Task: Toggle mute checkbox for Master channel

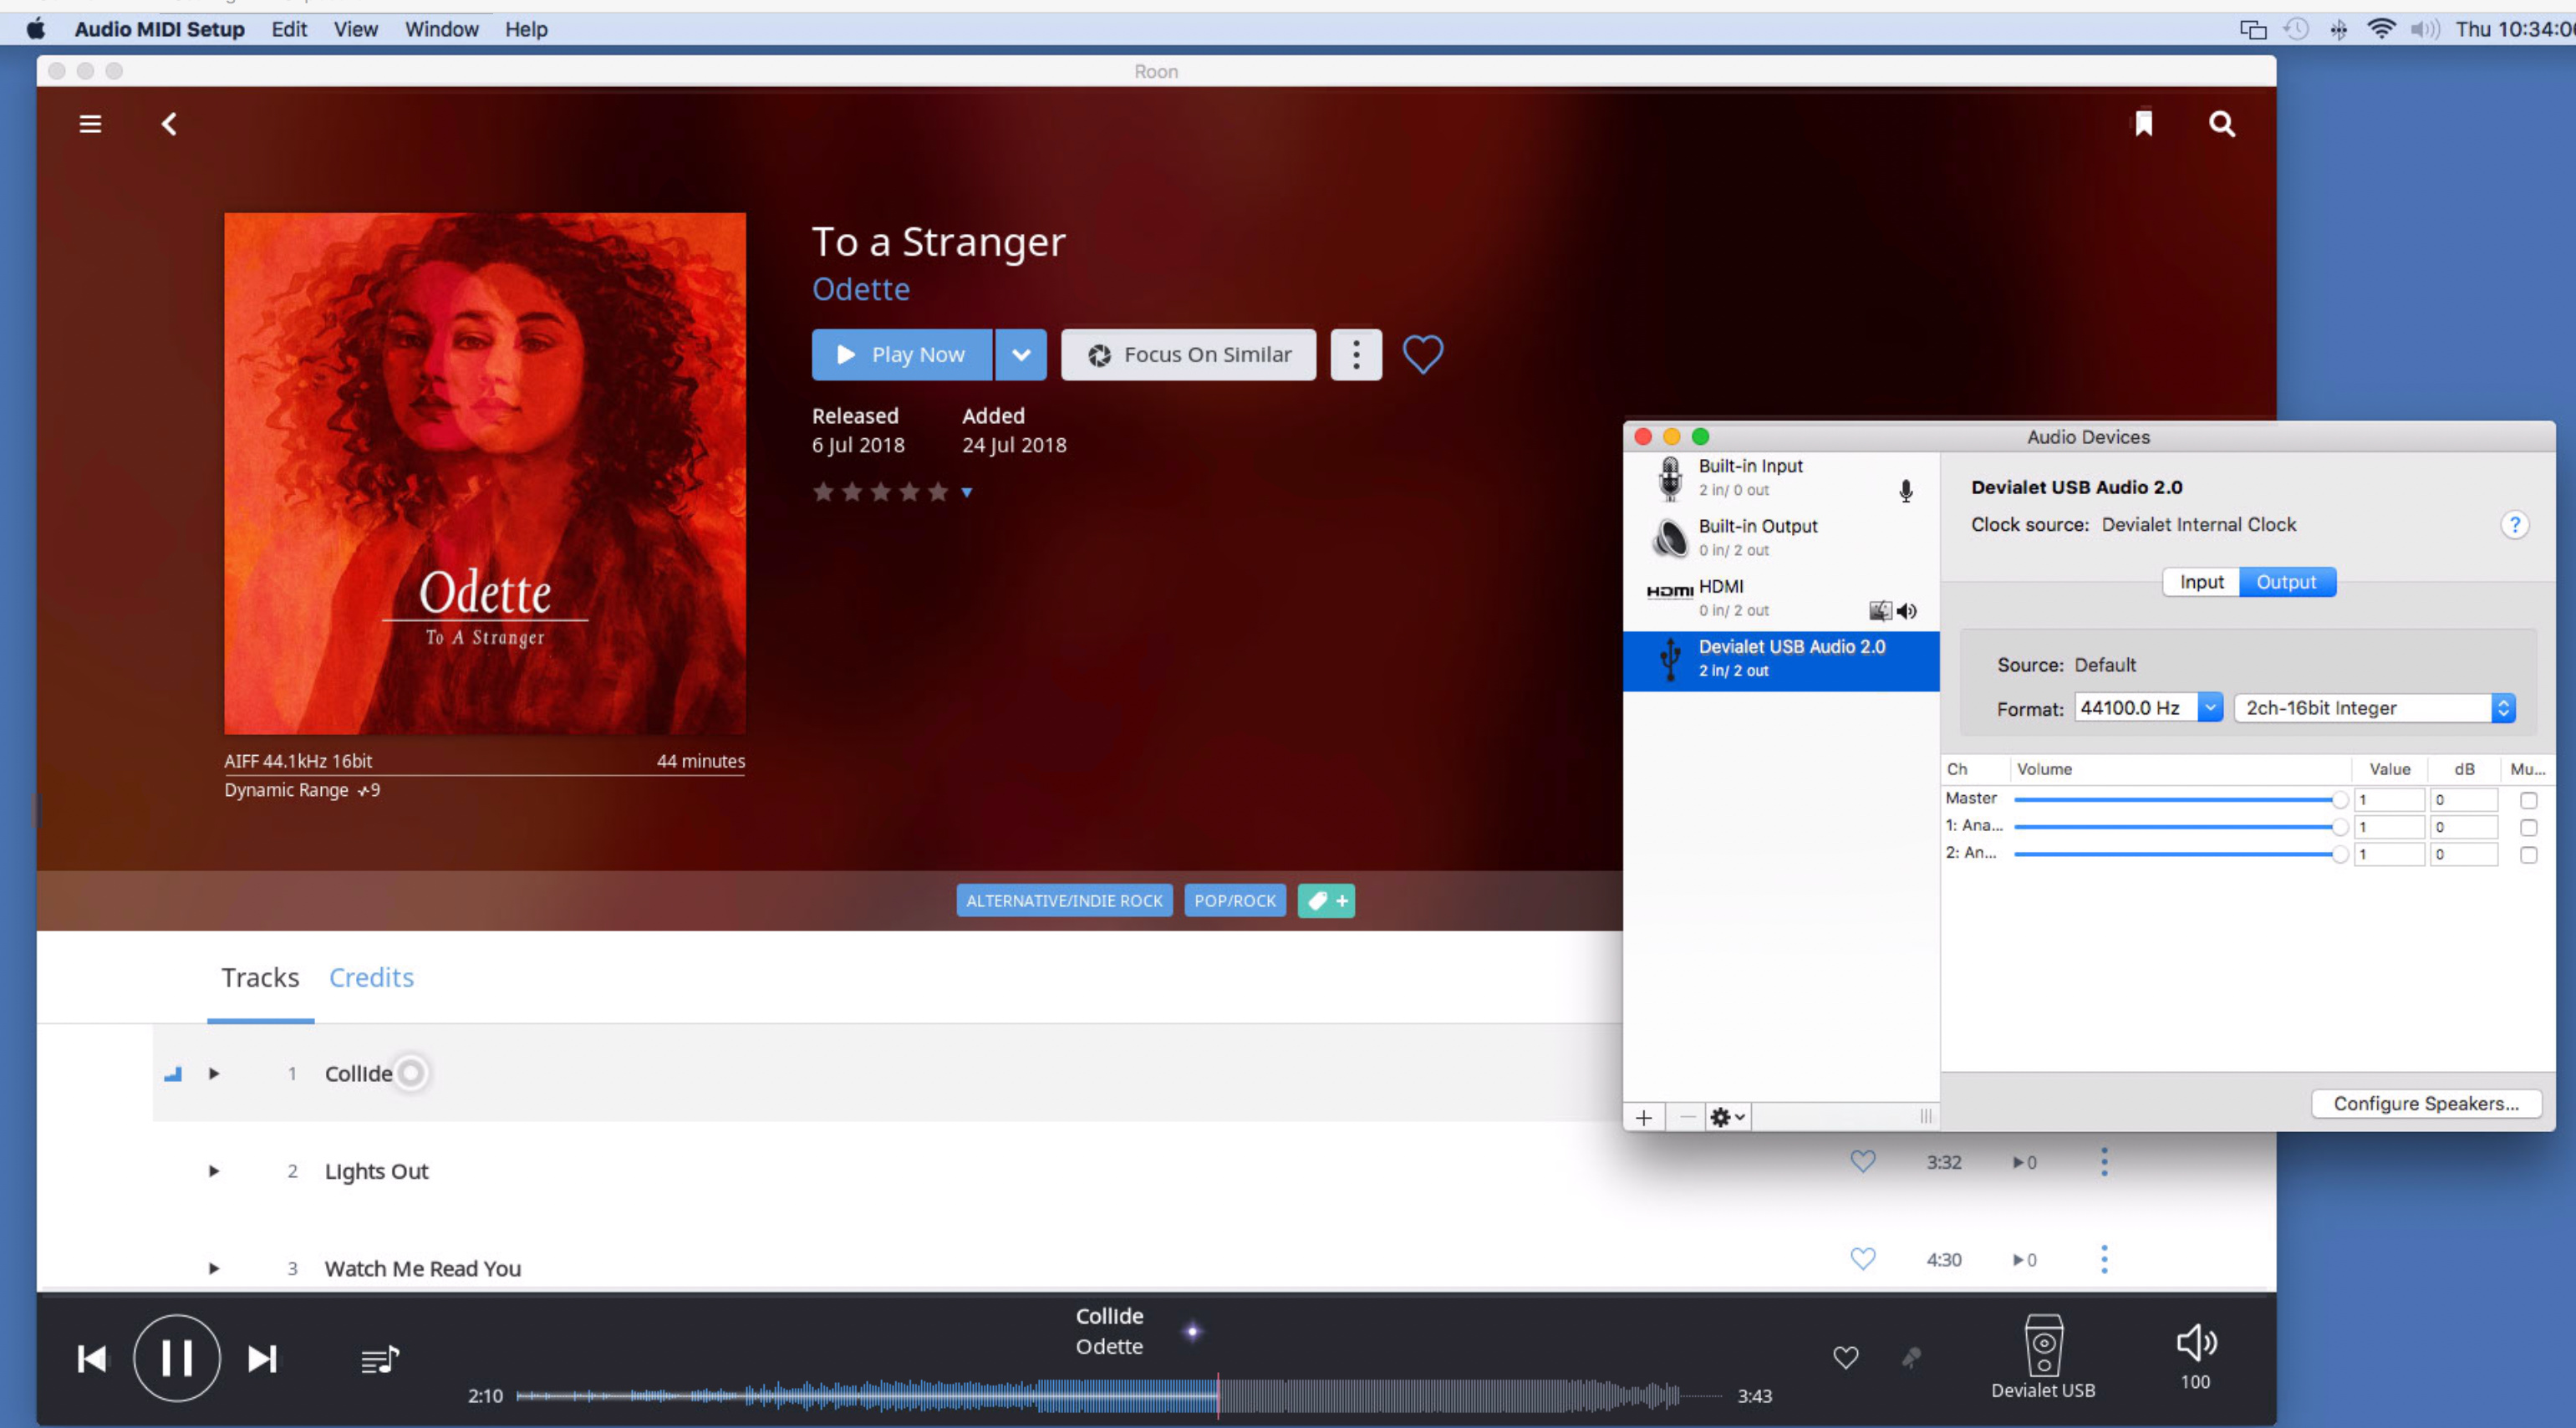Action: (2528, 800)
